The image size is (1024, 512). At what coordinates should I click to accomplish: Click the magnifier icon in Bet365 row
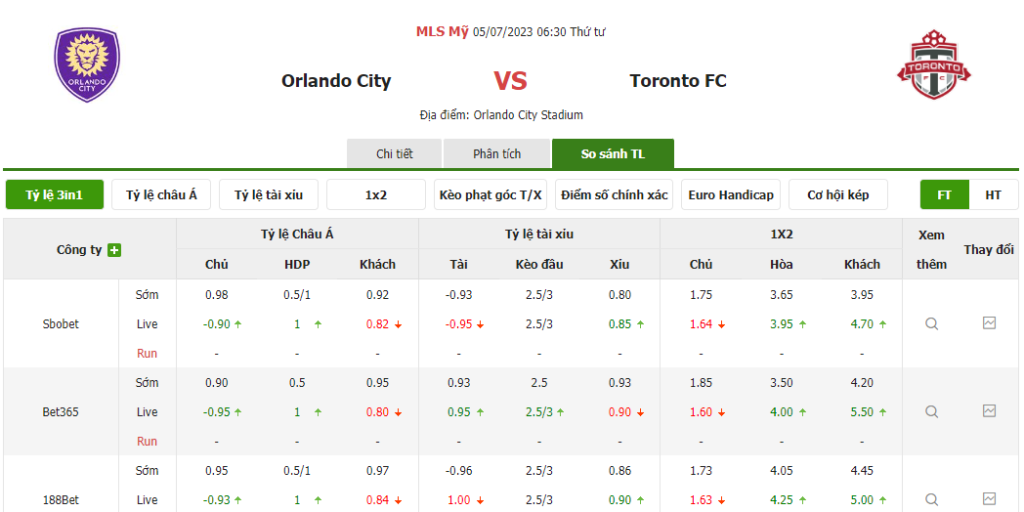pos(932,412)
